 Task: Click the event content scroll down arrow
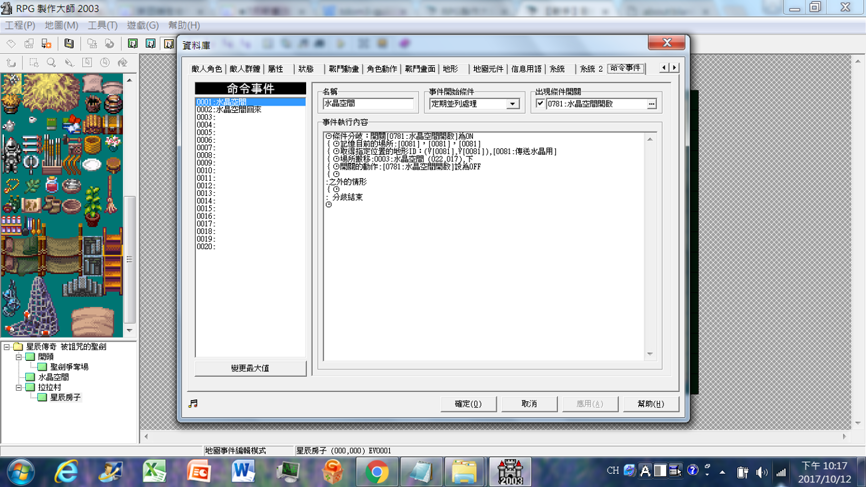[650, 354]
